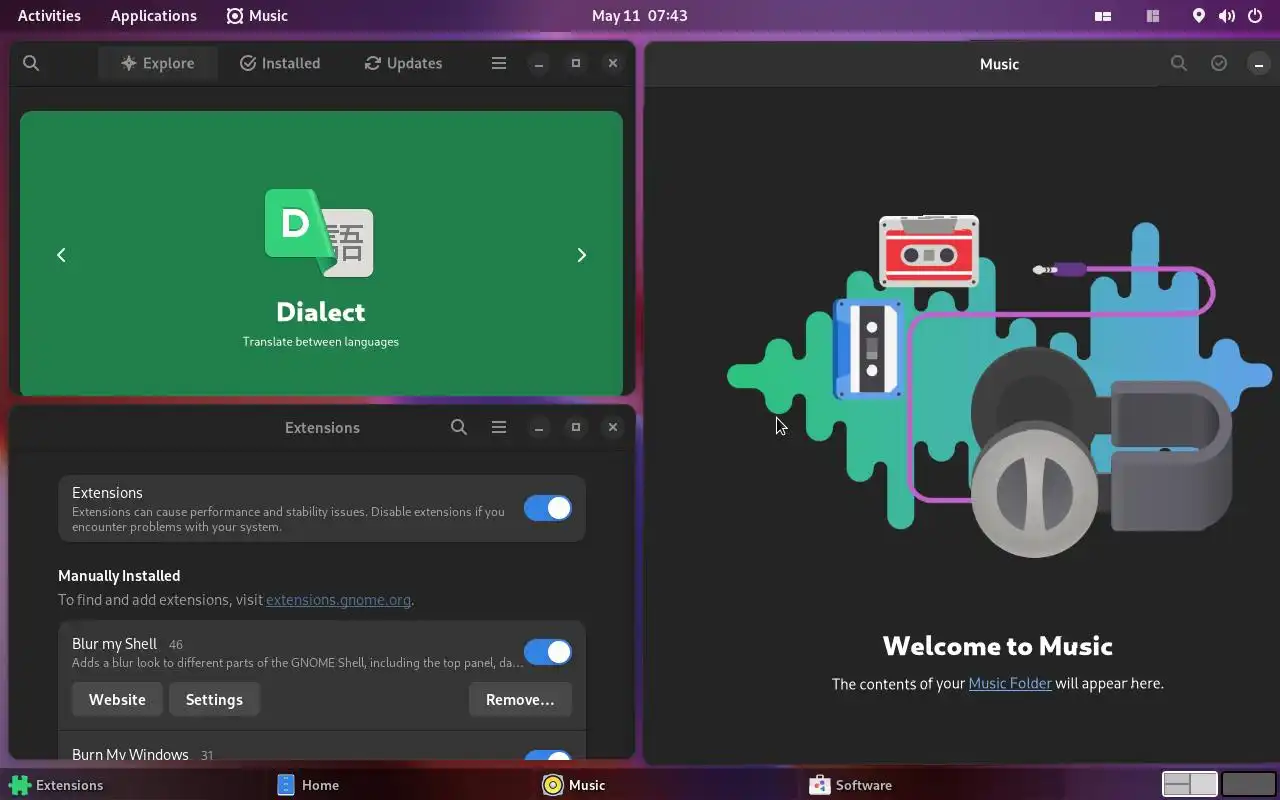Open the Updates tab in Software
1280x800 pixels.
(x=403, y=63)
